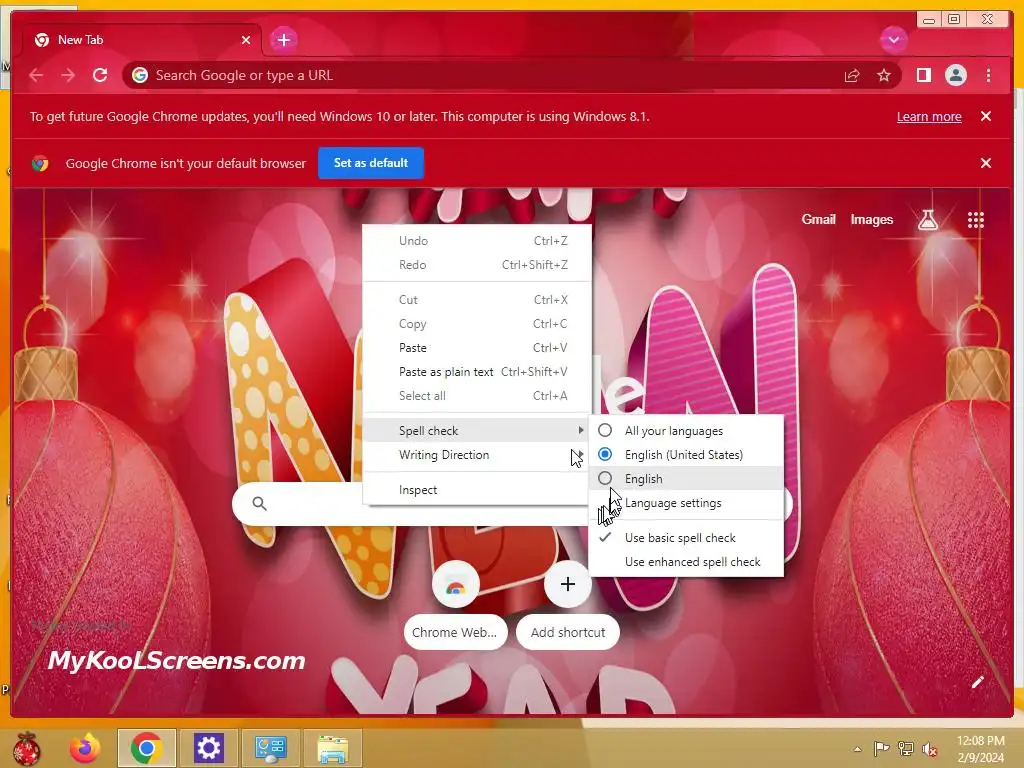Open Search Labs flask icon
The width and height of the screenshot is (1024, 768).
tap(927, 220)
